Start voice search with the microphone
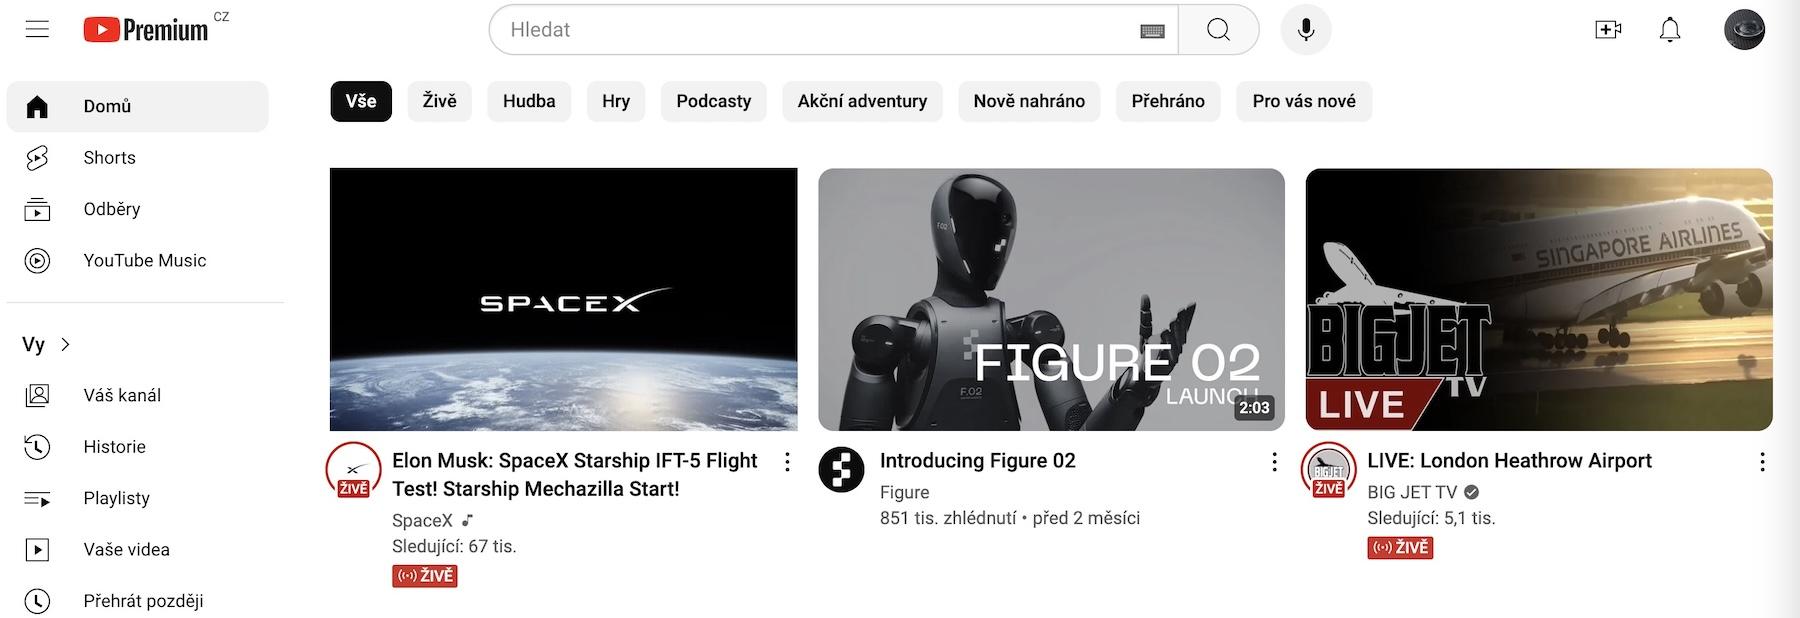 [1305, 30]
